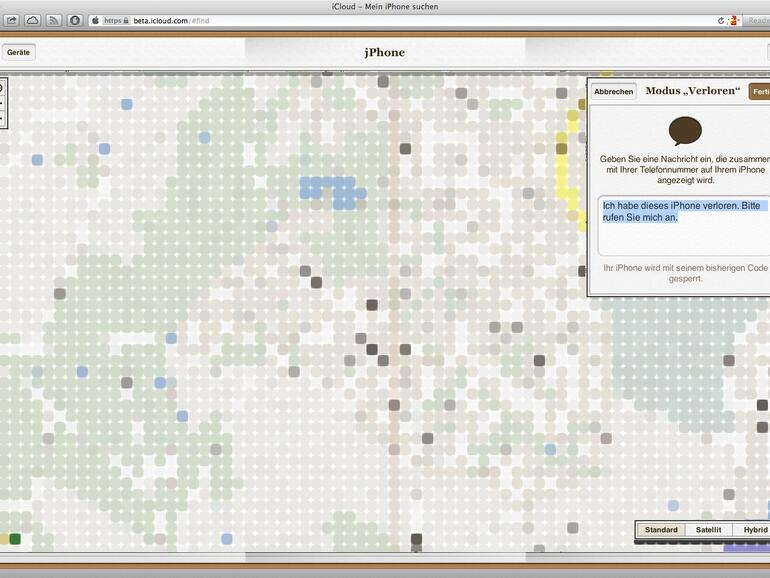770x578 pixels.
Task: Click the Apple logo in address bar
Action: (96, 21)
